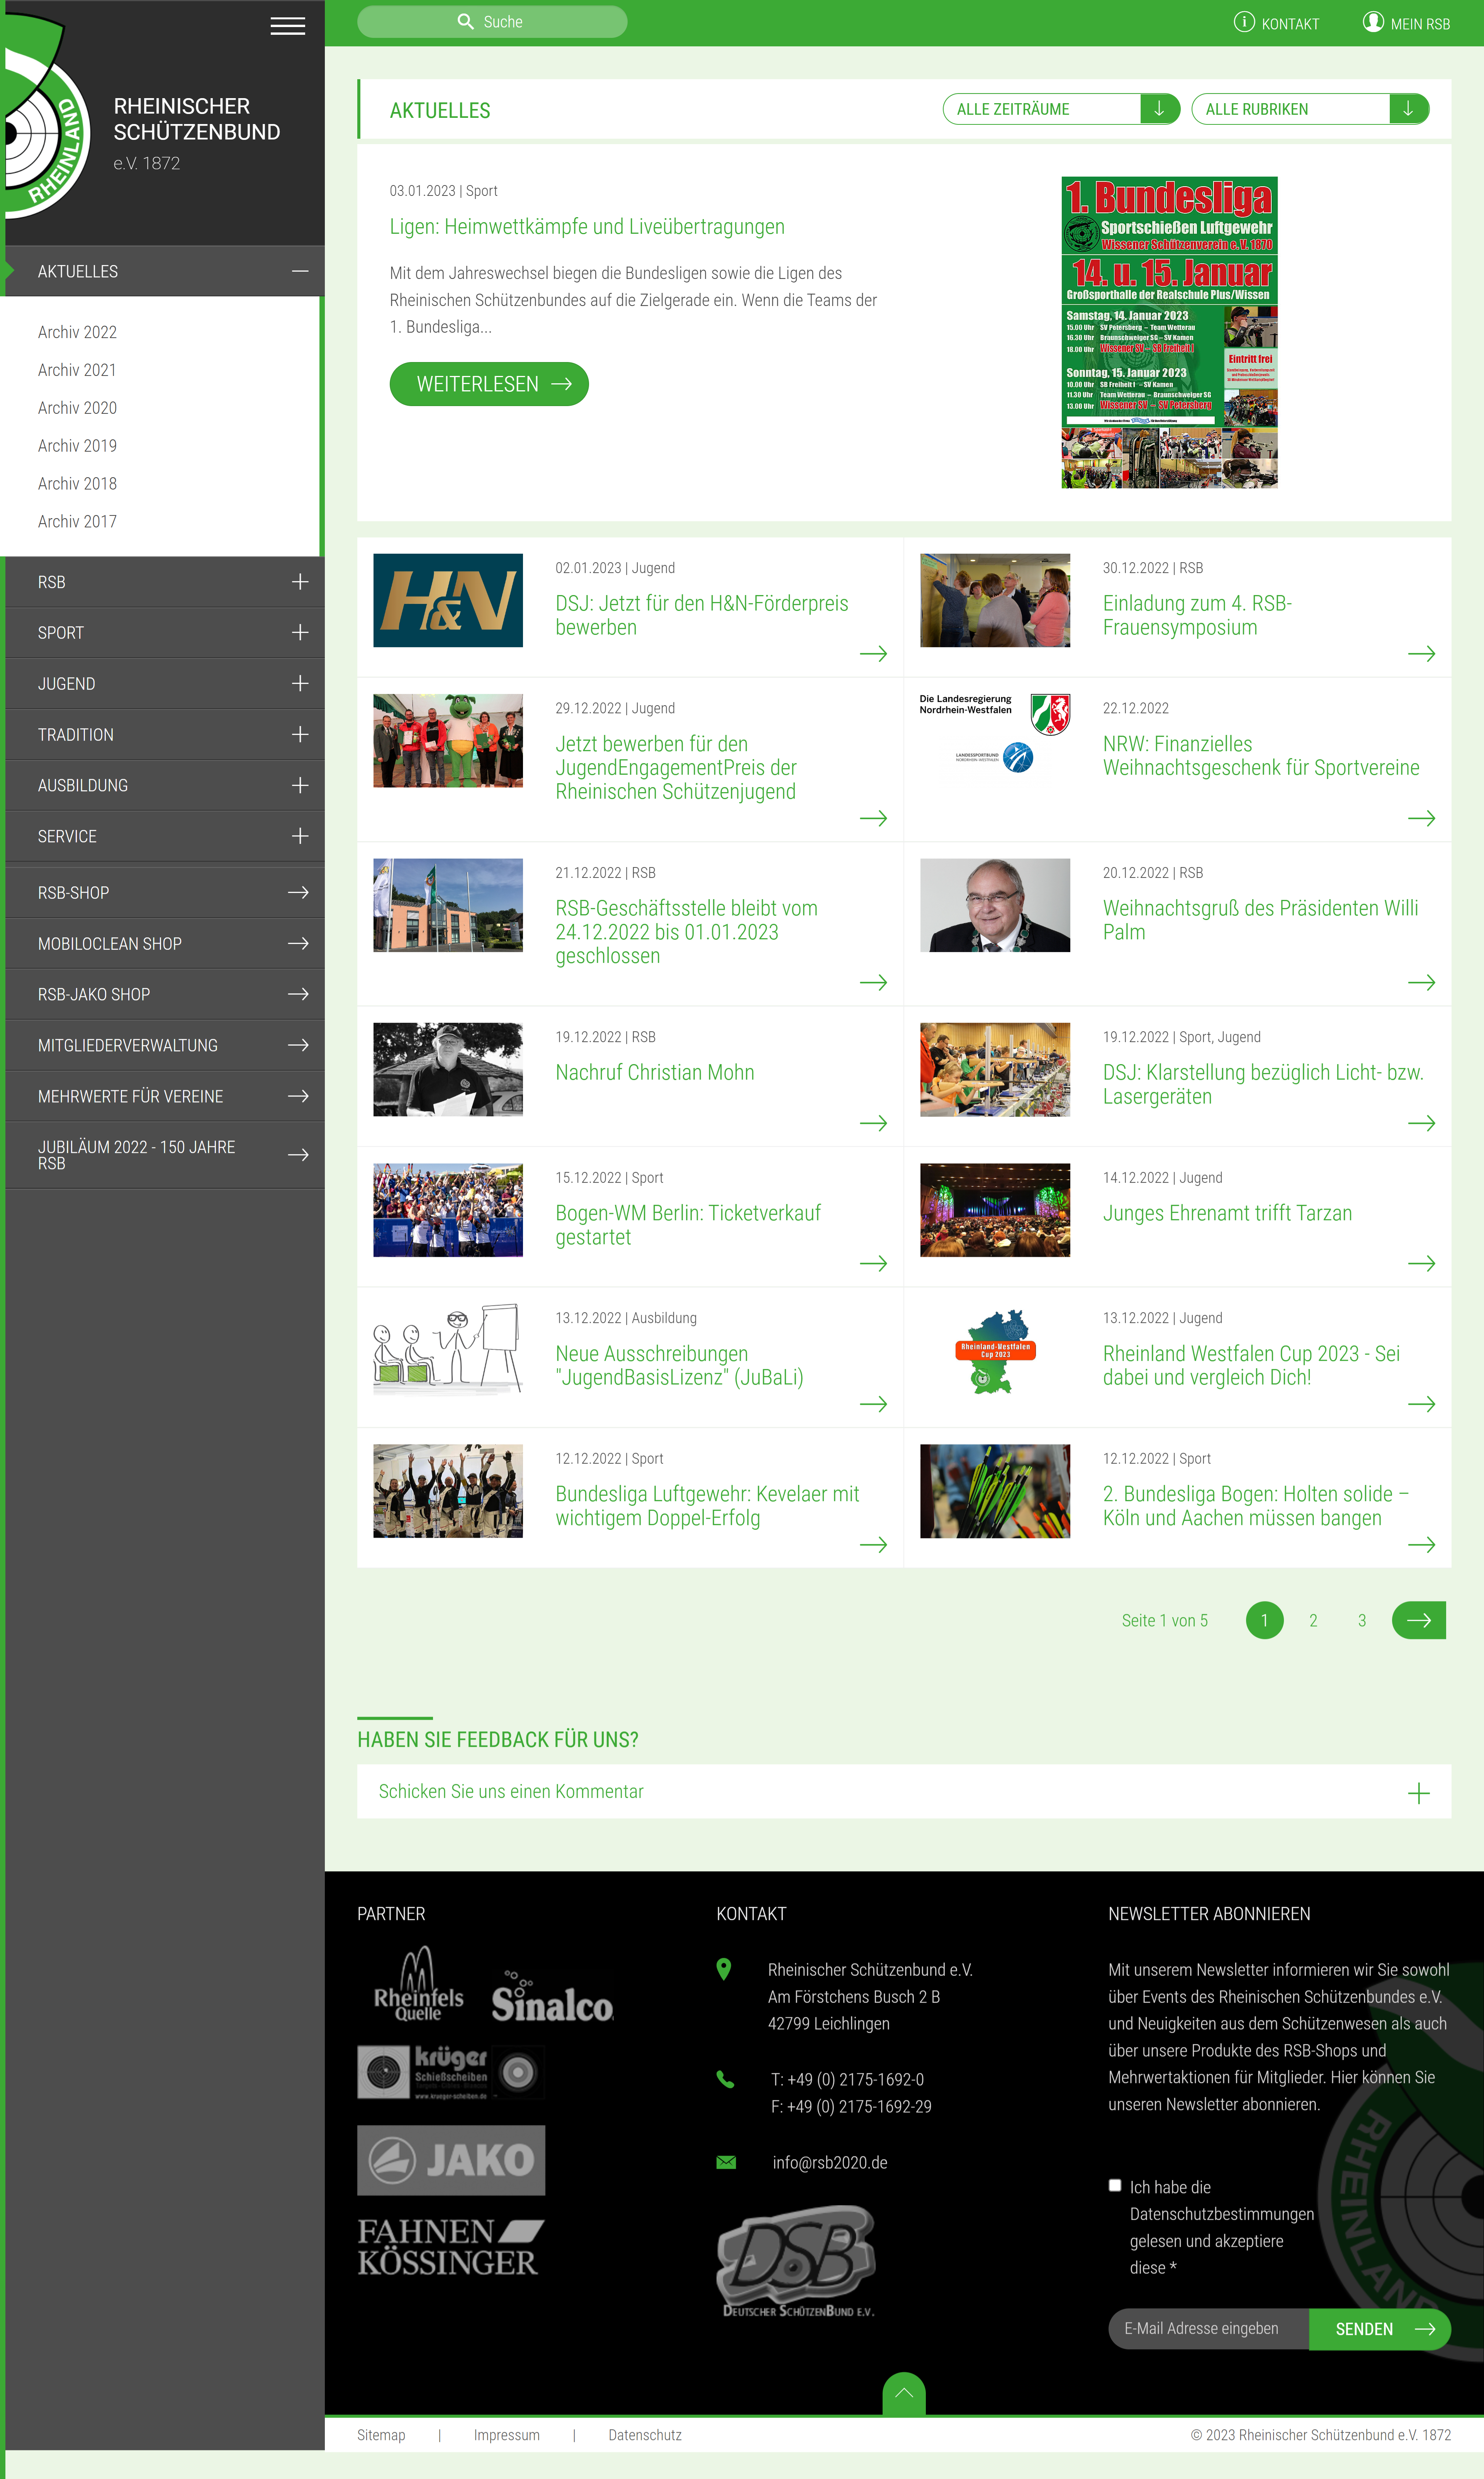Screen dimensions: 1484x2479
Task: Click arrow next to MOBILOCLEAN SHOP
Action: pyautogui.click(x=298, y=943)
